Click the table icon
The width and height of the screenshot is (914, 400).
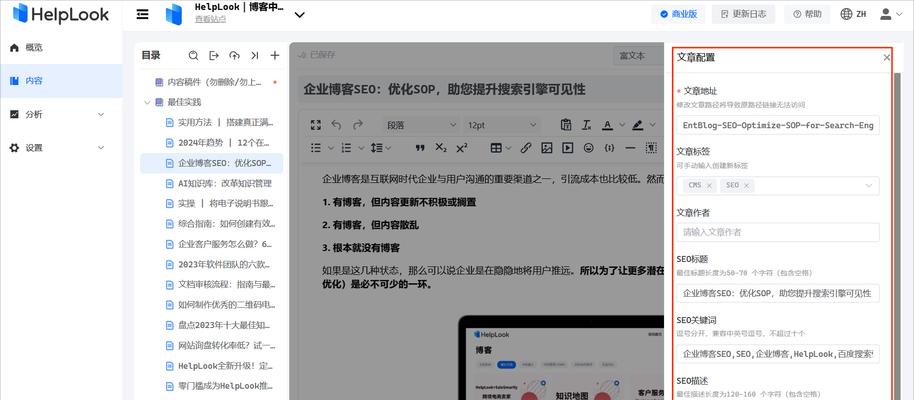[x=496, y=148]
